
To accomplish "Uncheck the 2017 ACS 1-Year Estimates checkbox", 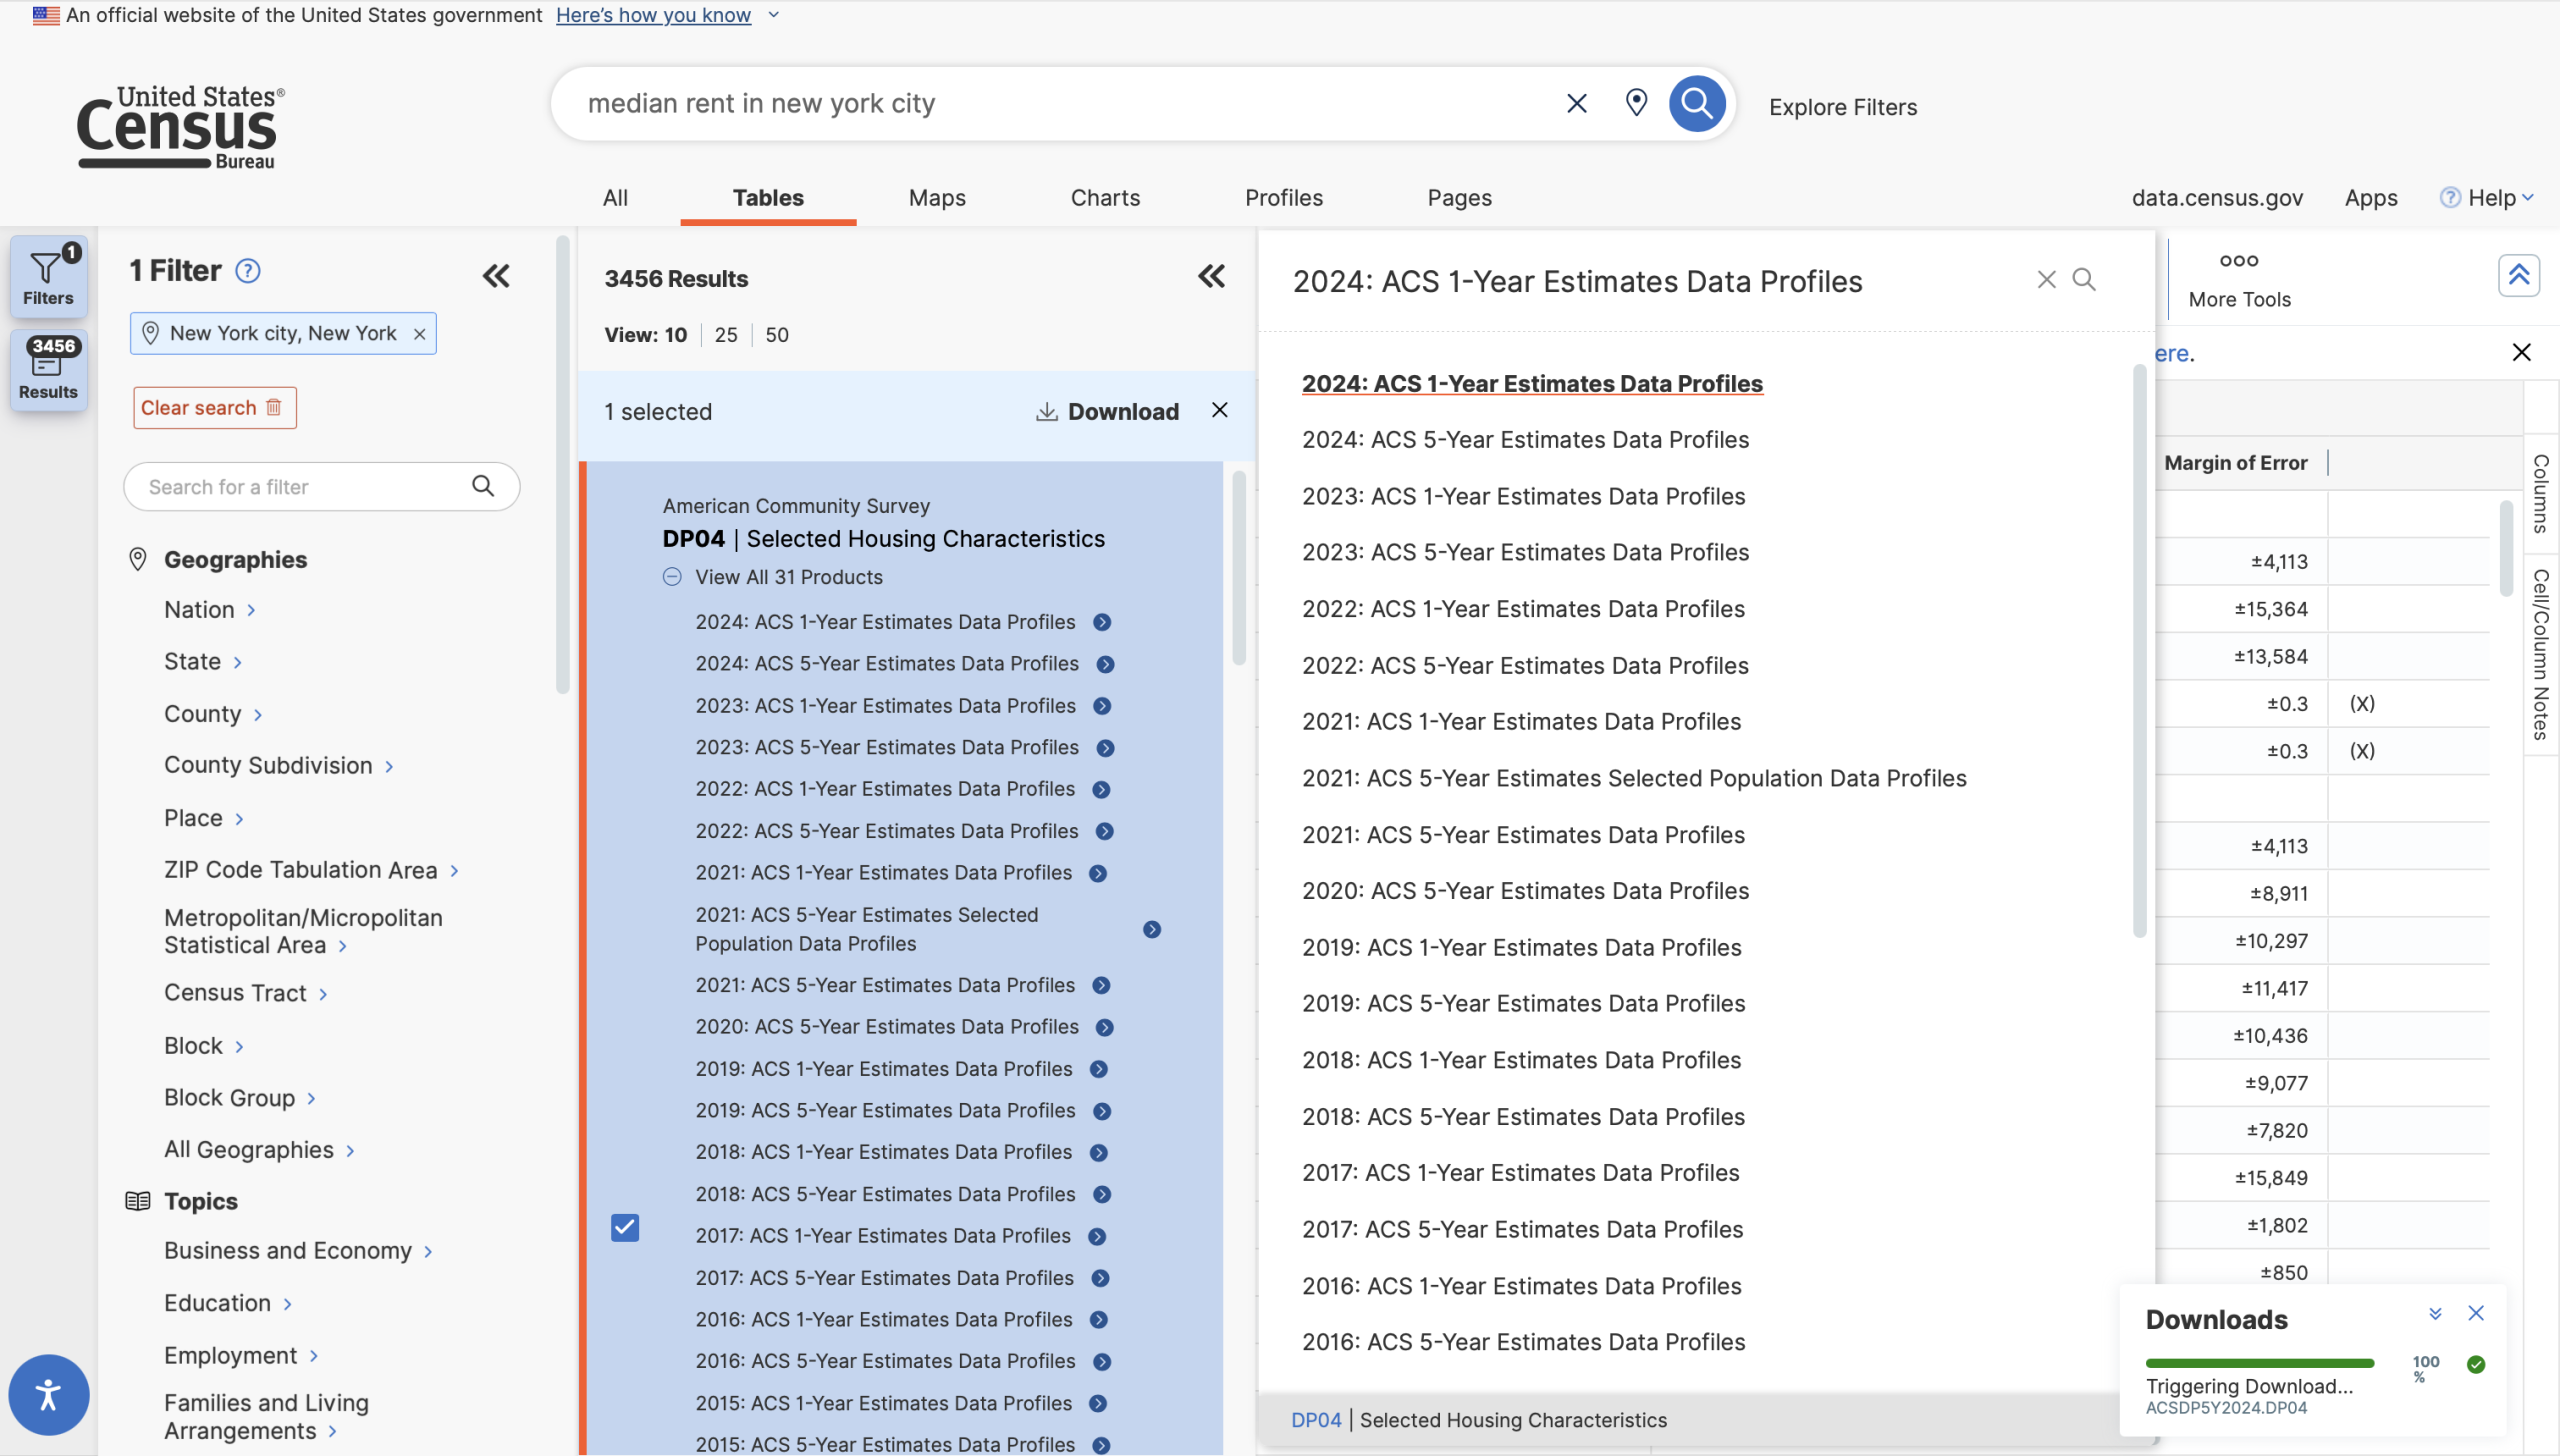I will [x=625, y=1227].
